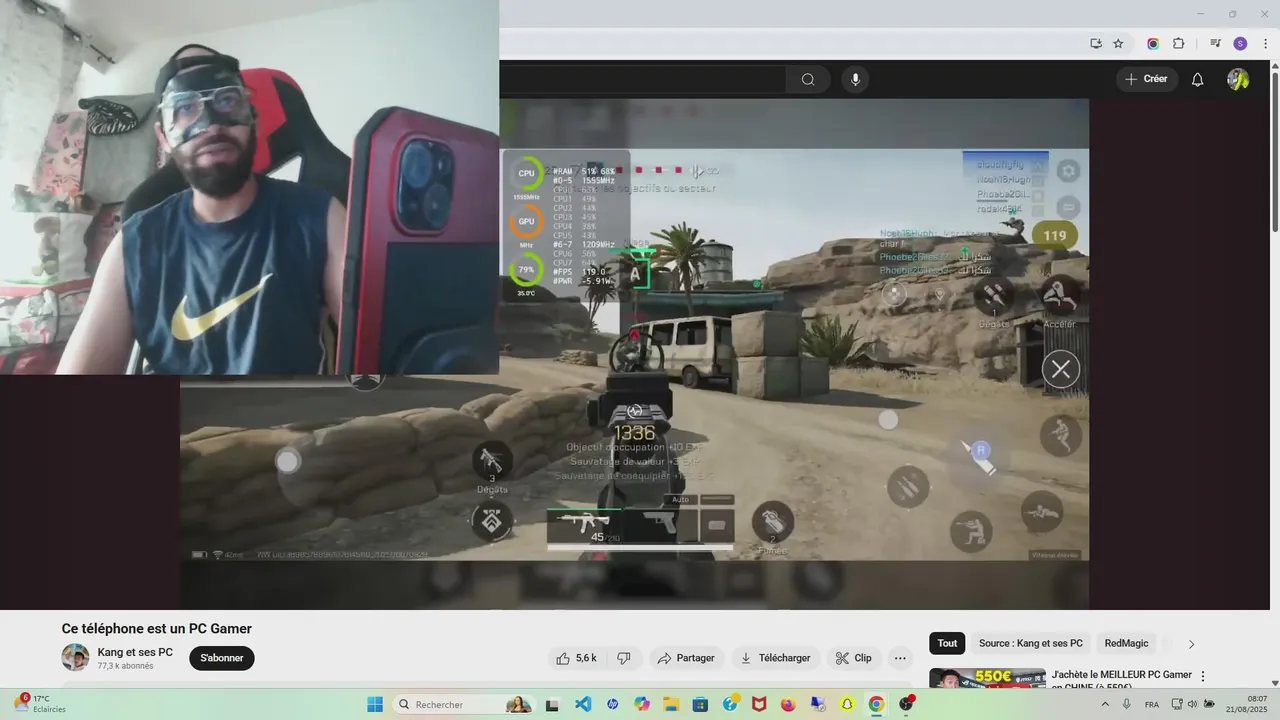Image resolution: width=1280 pixels, height=720 pixels.
Task: Click the video title Ce téléphone est un PC Gamer
Action: pos(157,629)
